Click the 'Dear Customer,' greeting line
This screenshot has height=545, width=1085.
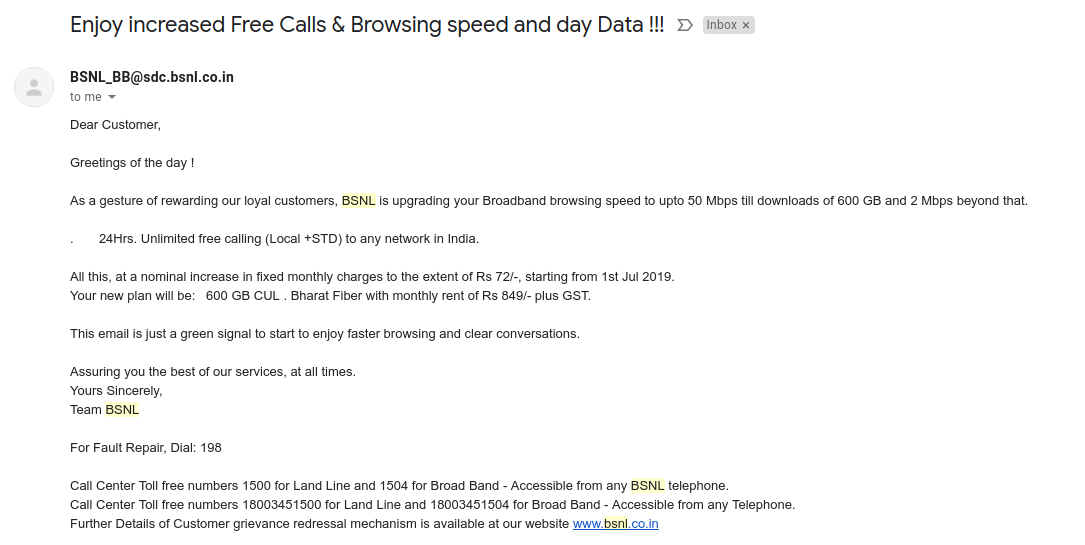point(115,124)
